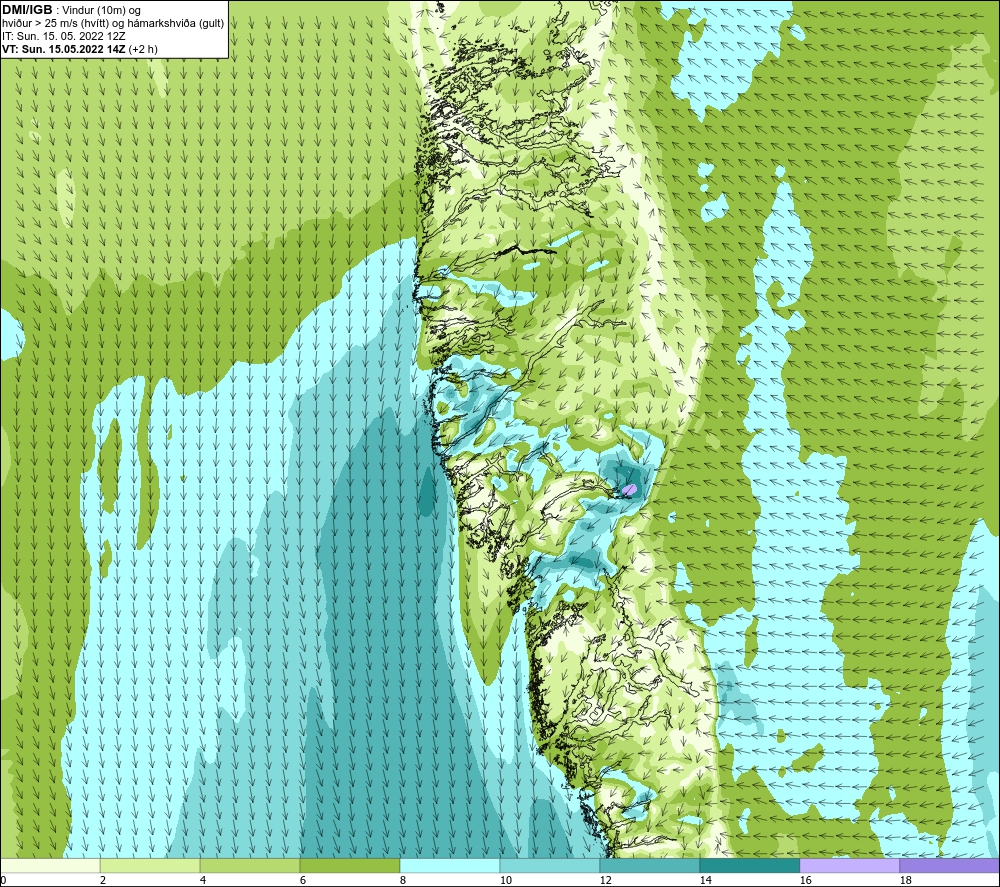
Task: Click the 'hviður > 25 m/s' legend line
Action: click(x=113, y=24)
